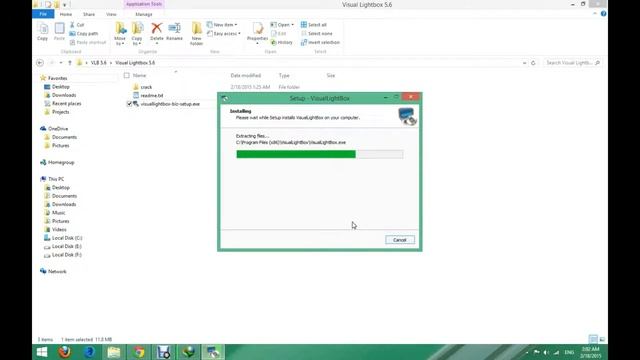Toggle the select-all checkbox in header
The height and width of the screenshot is (360, 640).
pos(127,76)
